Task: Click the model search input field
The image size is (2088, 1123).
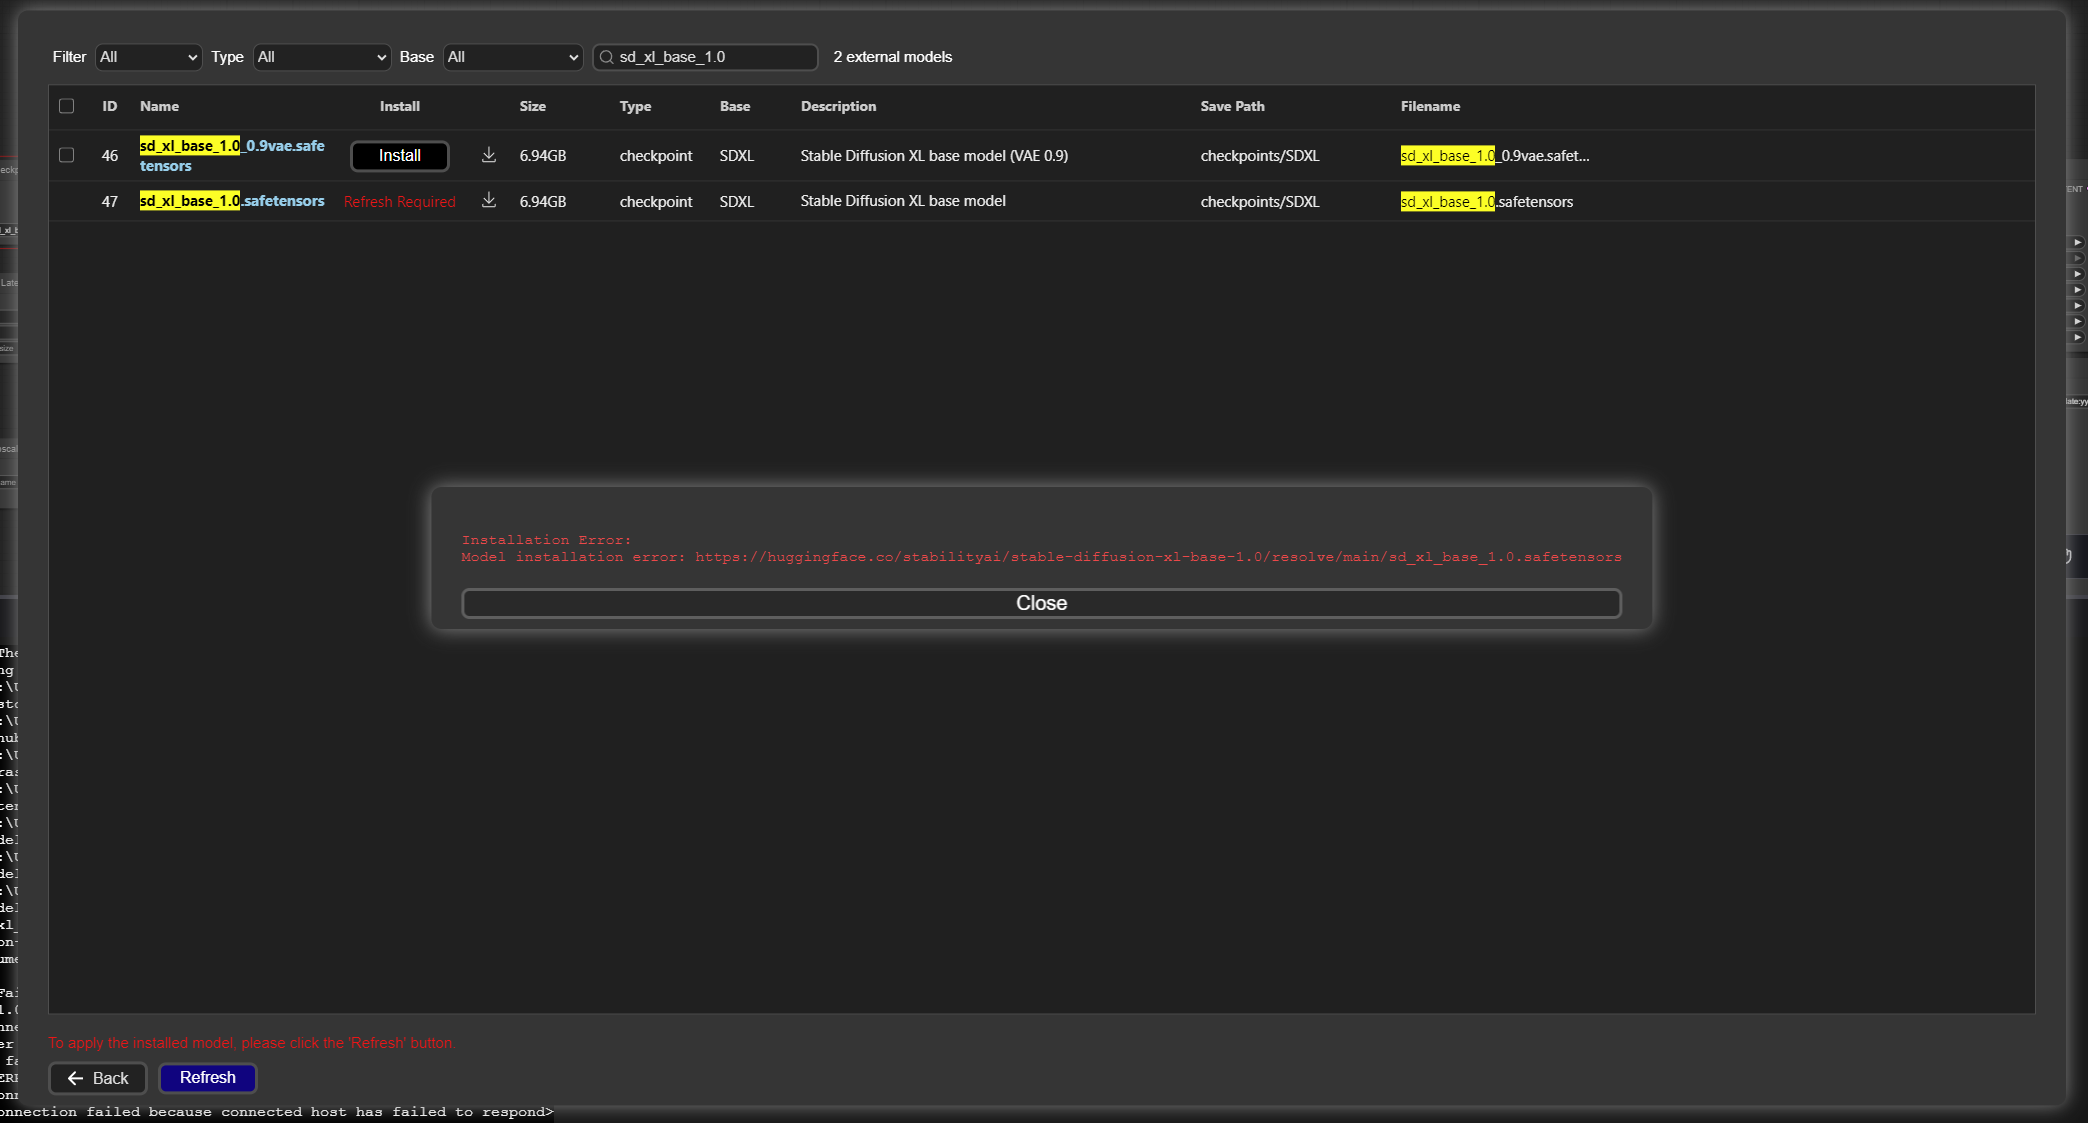Action: tap(714, 57)
